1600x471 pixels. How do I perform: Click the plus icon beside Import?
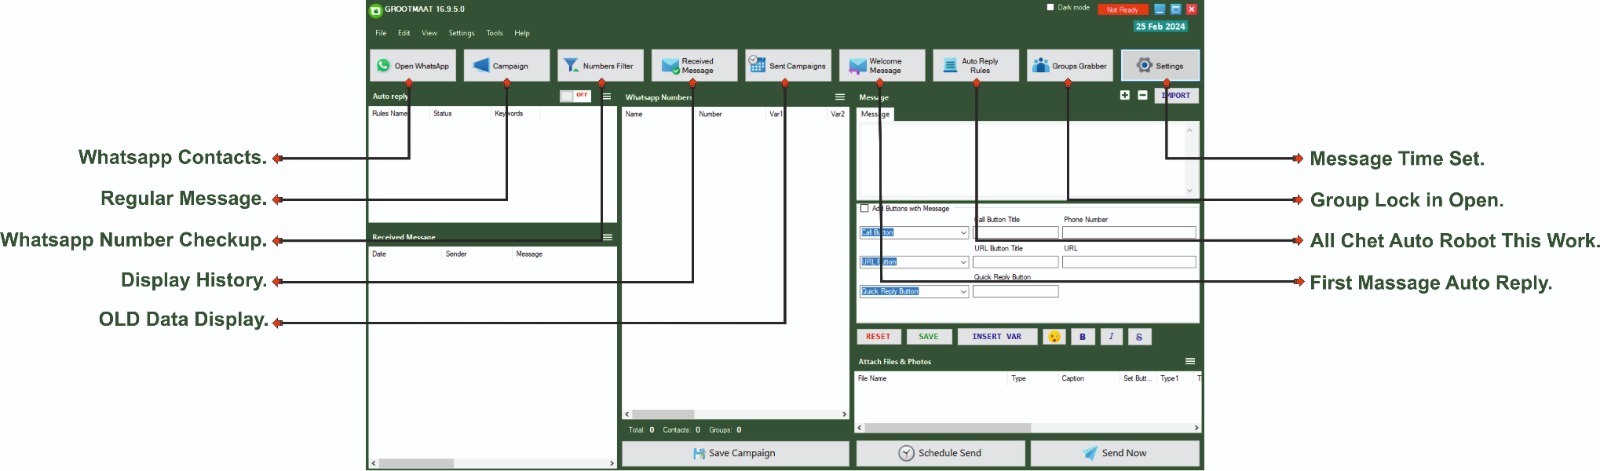click(1125, 96)
